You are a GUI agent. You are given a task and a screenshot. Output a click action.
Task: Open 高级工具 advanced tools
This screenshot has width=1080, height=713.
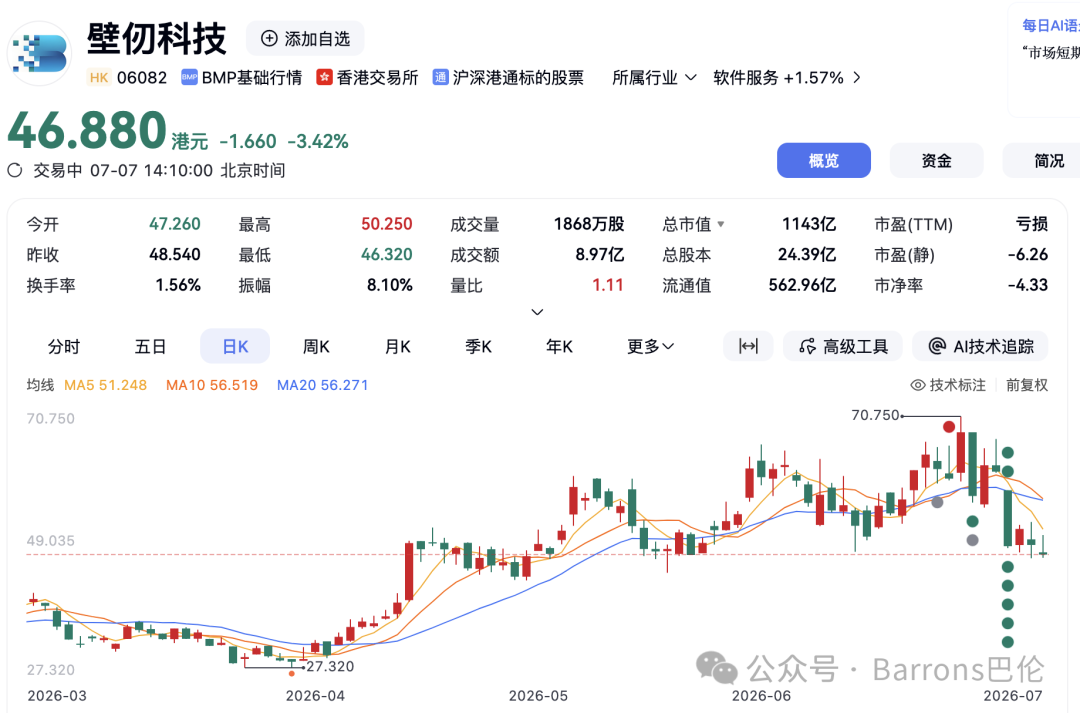(844, 346)
